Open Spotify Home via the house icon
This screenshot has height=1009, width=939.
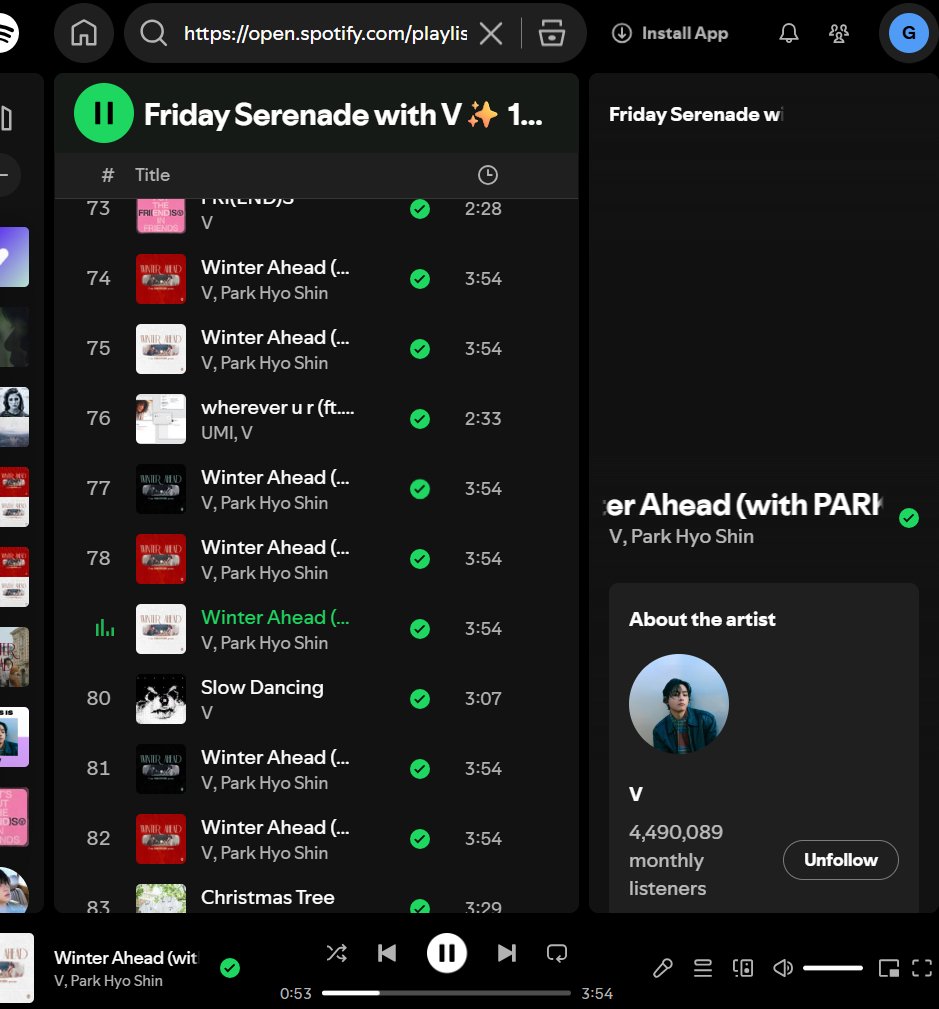tap(83, 33)
